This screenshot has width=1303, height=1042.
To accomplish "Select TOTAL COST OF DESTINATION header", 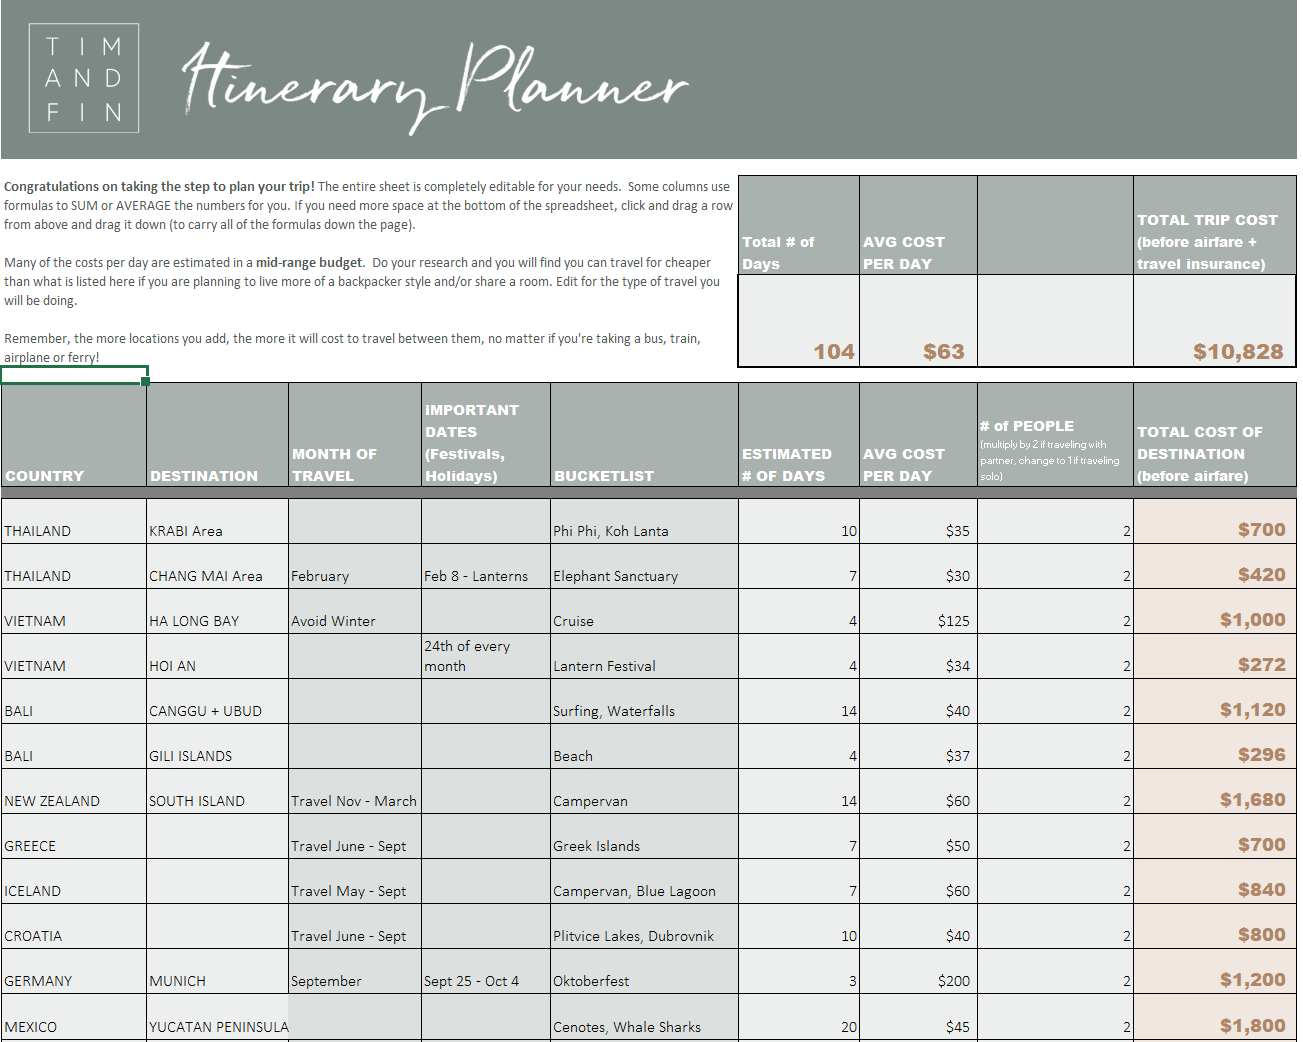I will [x=1215, y=435].
